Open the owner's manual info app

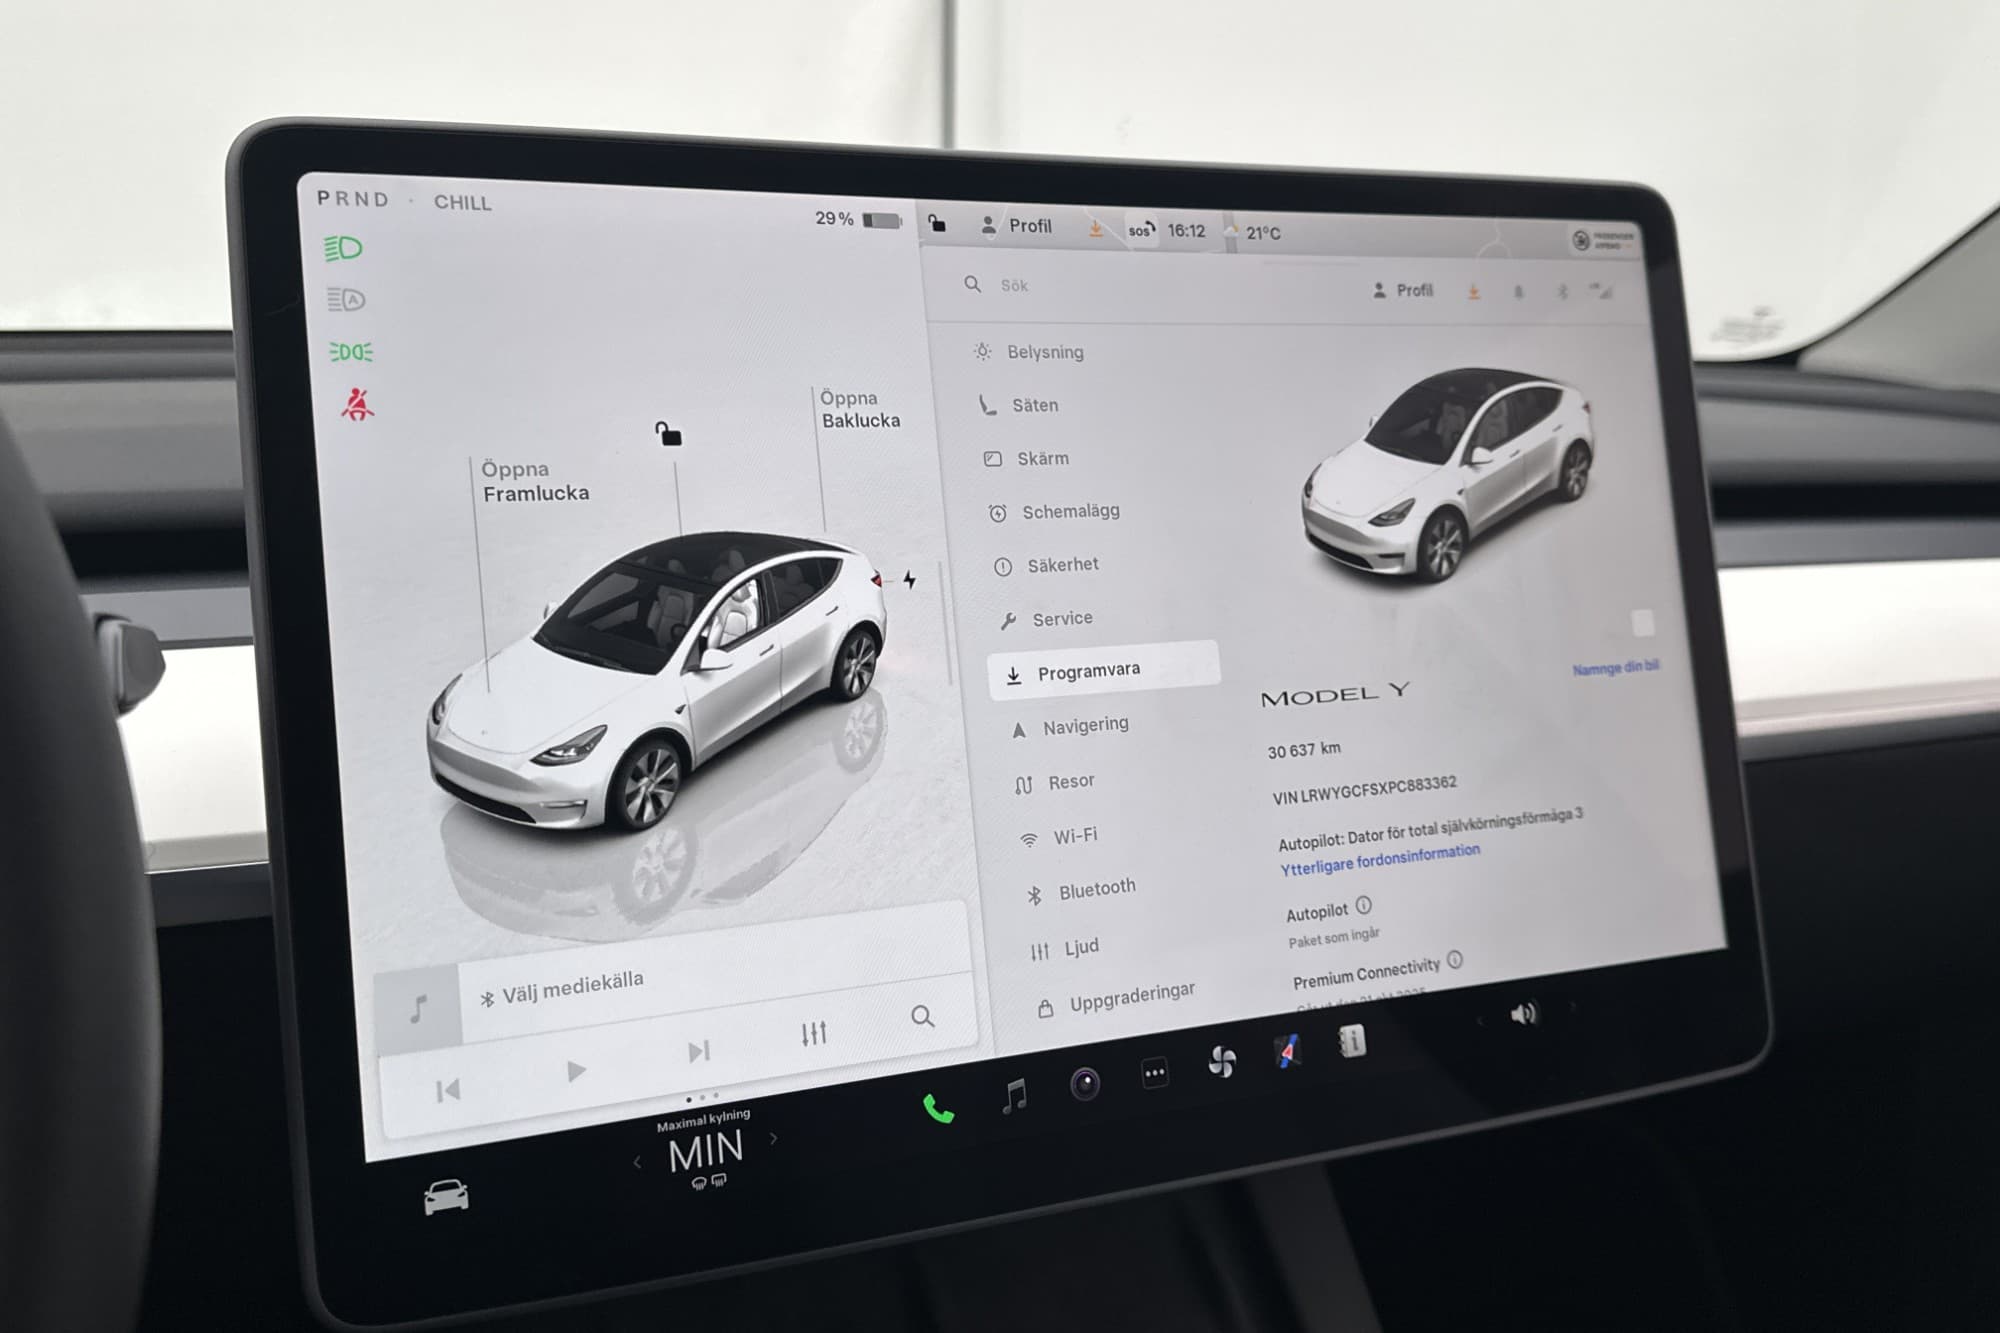click(1351, 1041)
